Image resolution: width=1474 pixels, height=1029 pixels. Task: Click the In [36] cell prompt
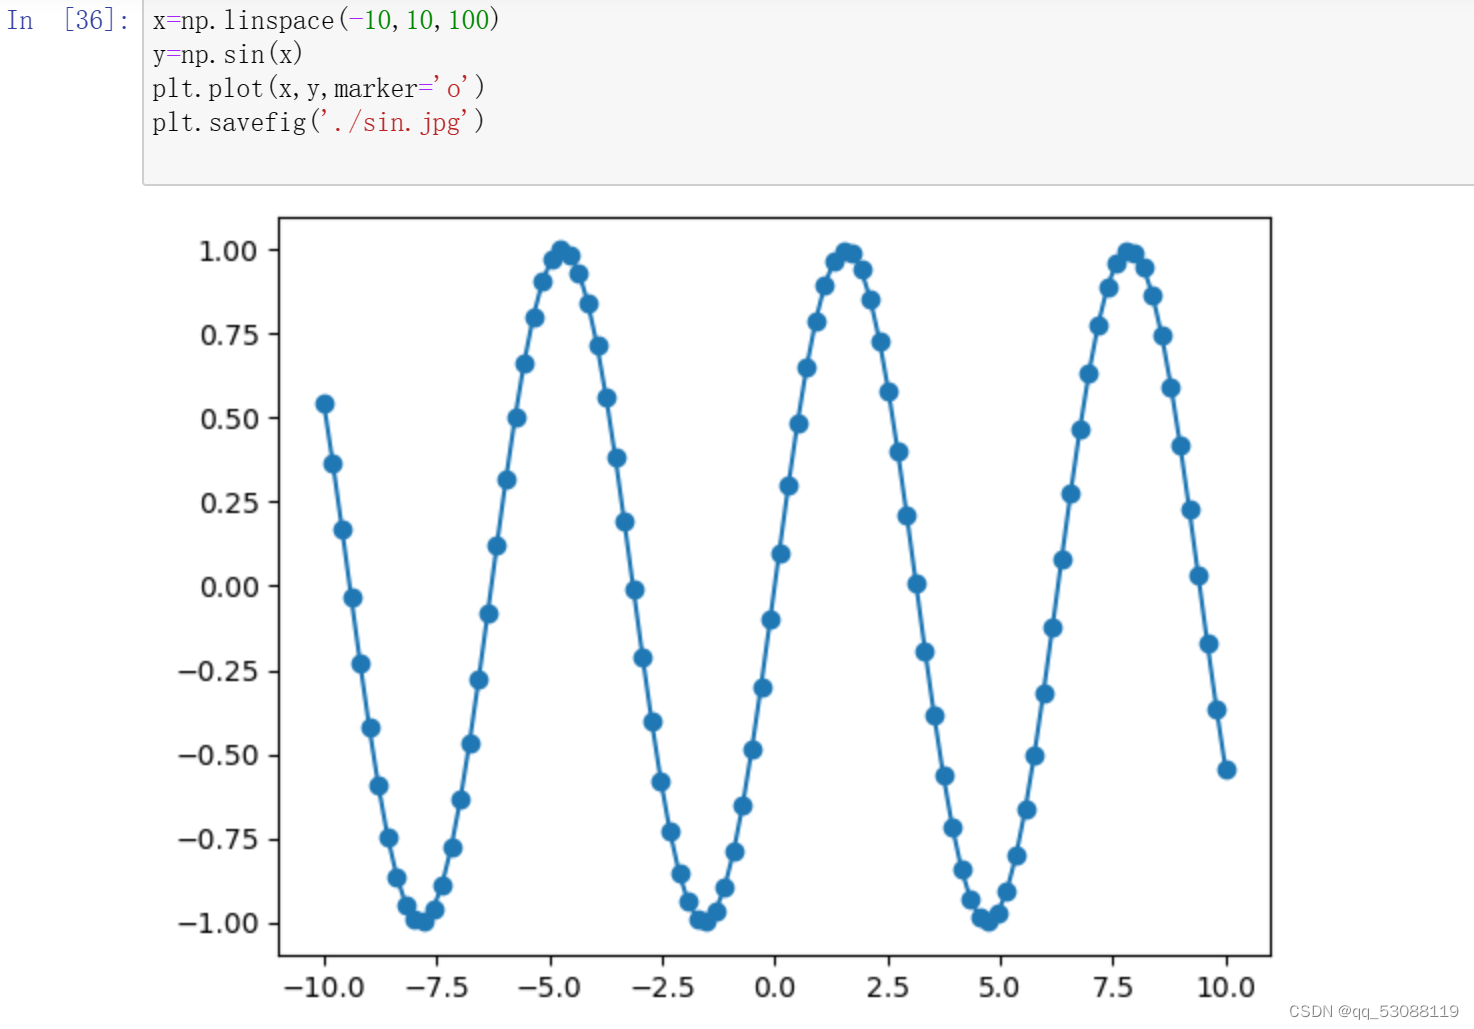(x=68, y=20)
